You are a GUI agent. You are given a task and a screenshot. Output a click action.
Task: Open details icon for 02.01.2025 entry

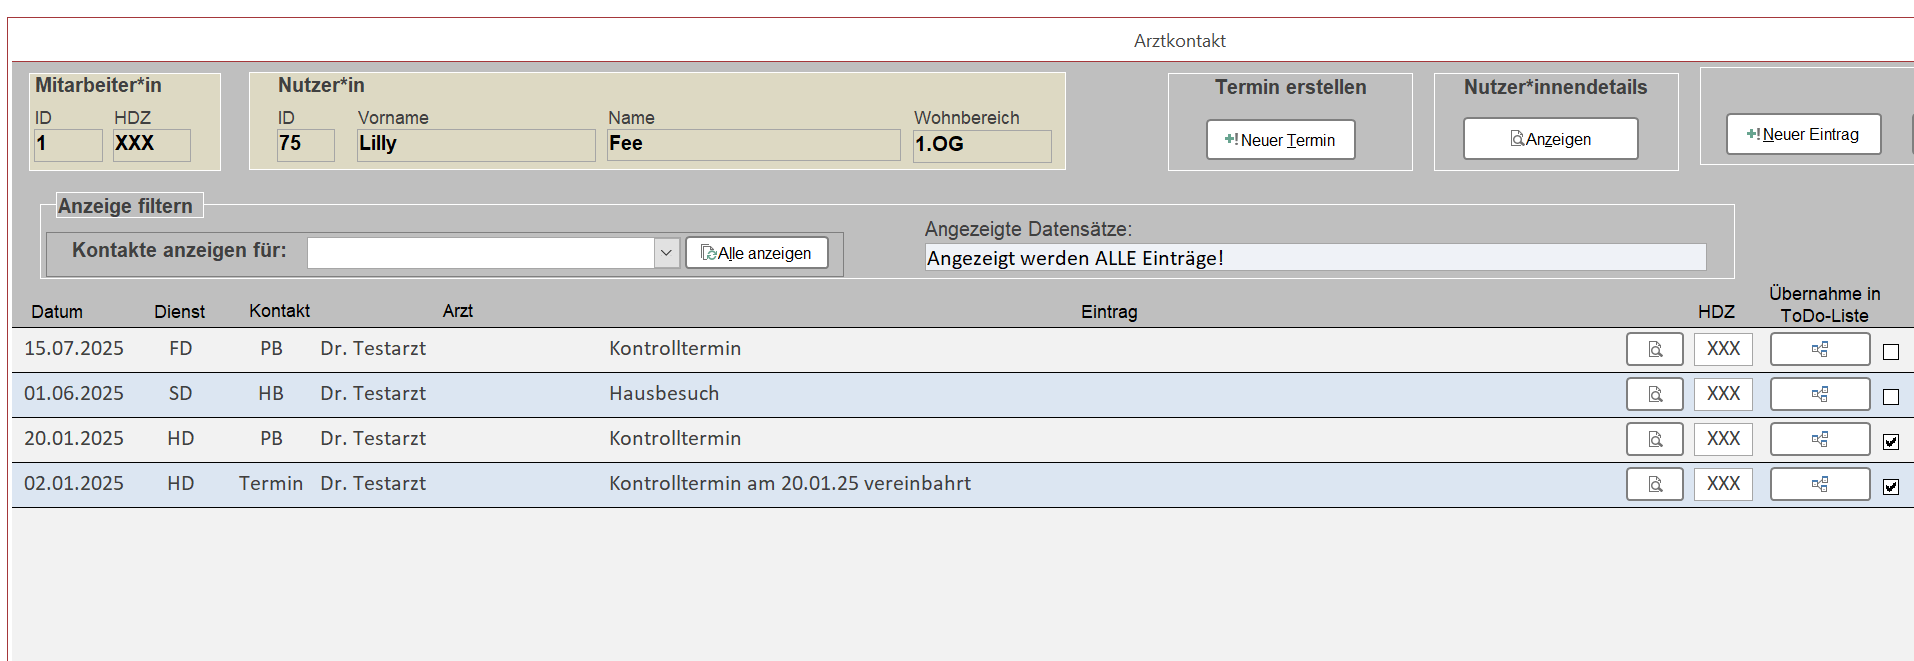coord(1654,485)
